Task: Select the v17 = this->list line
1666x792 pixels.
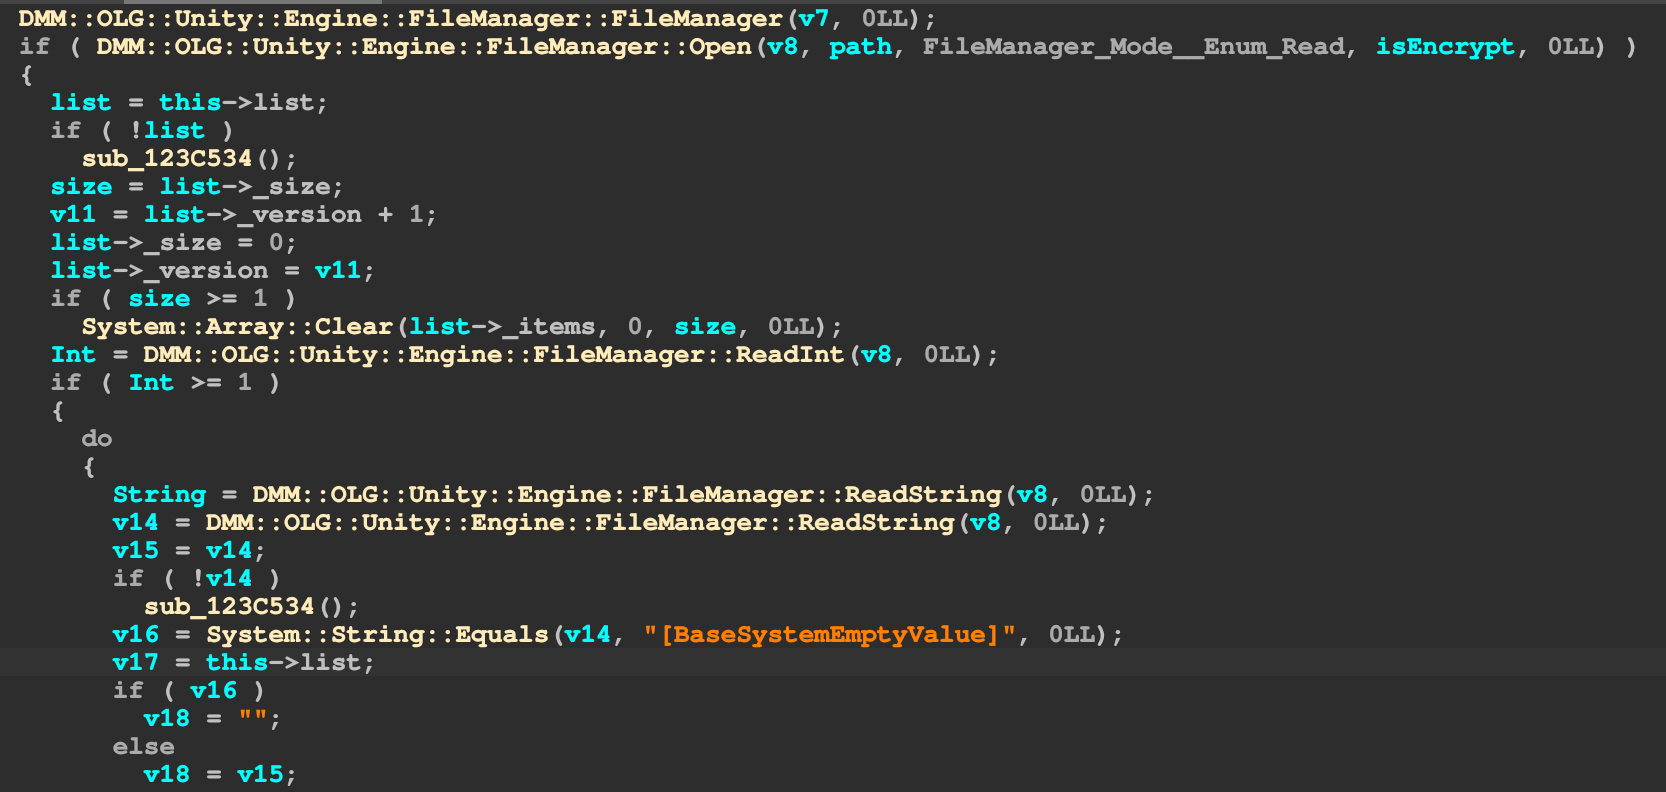Action: (x=244, y=663)
